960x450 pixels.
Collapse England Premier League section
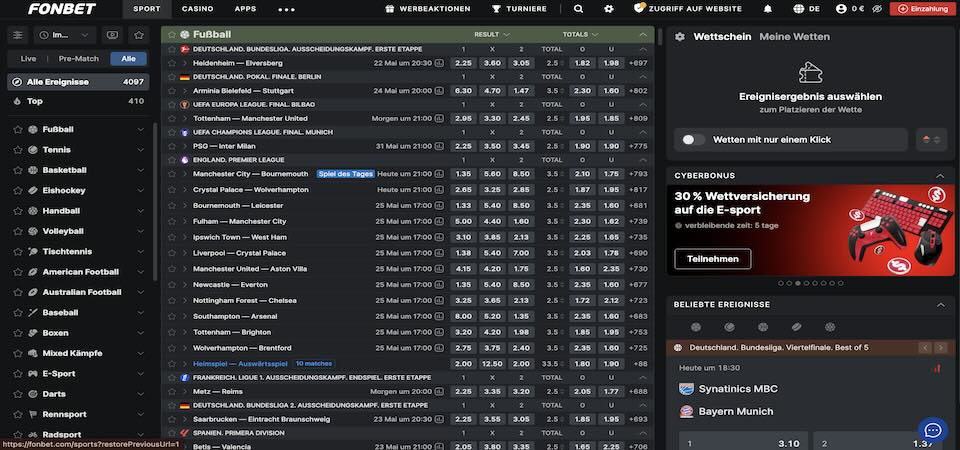(643, 160)
